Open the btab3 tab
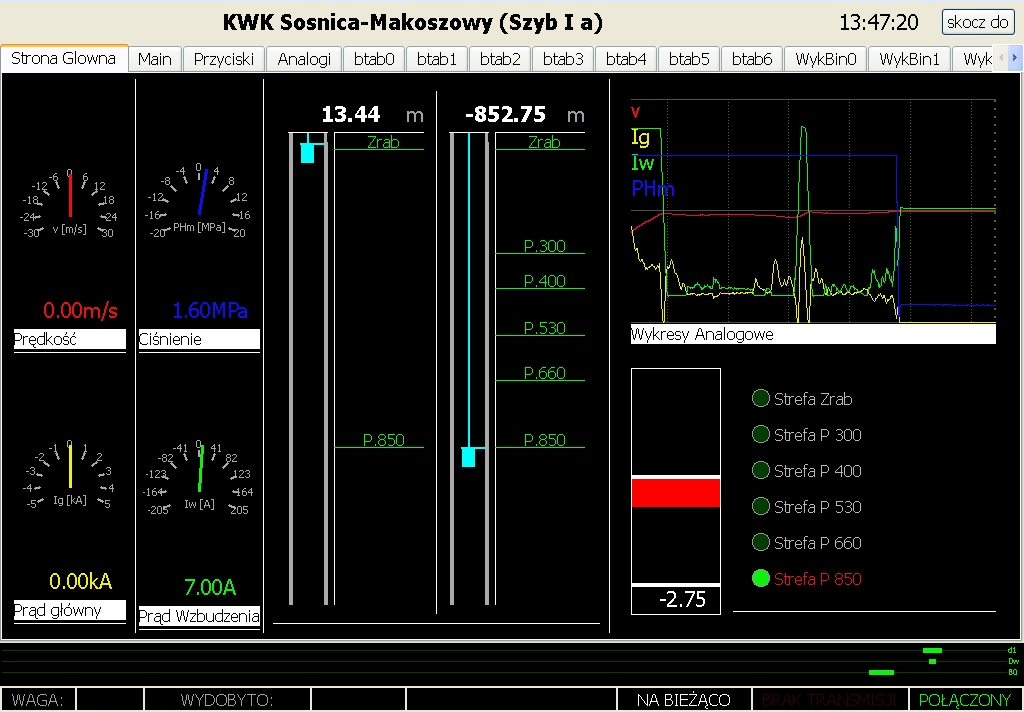 tap(563, 59)
